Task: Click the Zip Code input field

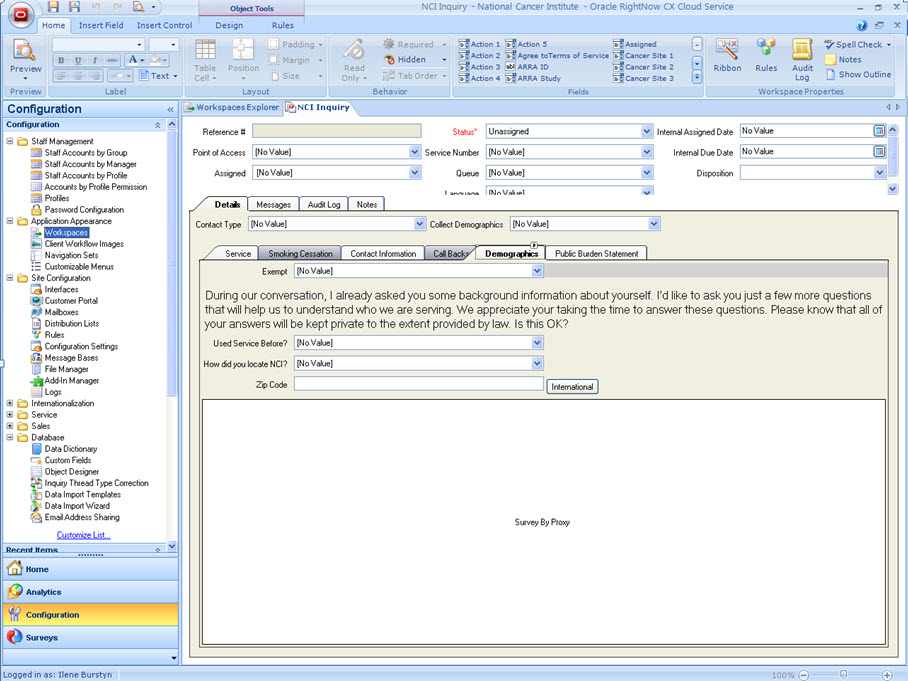Action: (x=418, y=384)
